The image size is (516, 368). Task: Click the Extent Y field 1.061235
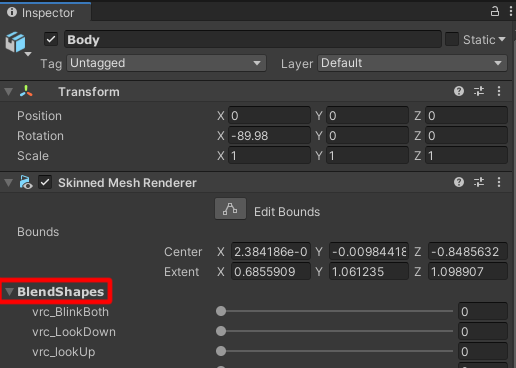369,272
